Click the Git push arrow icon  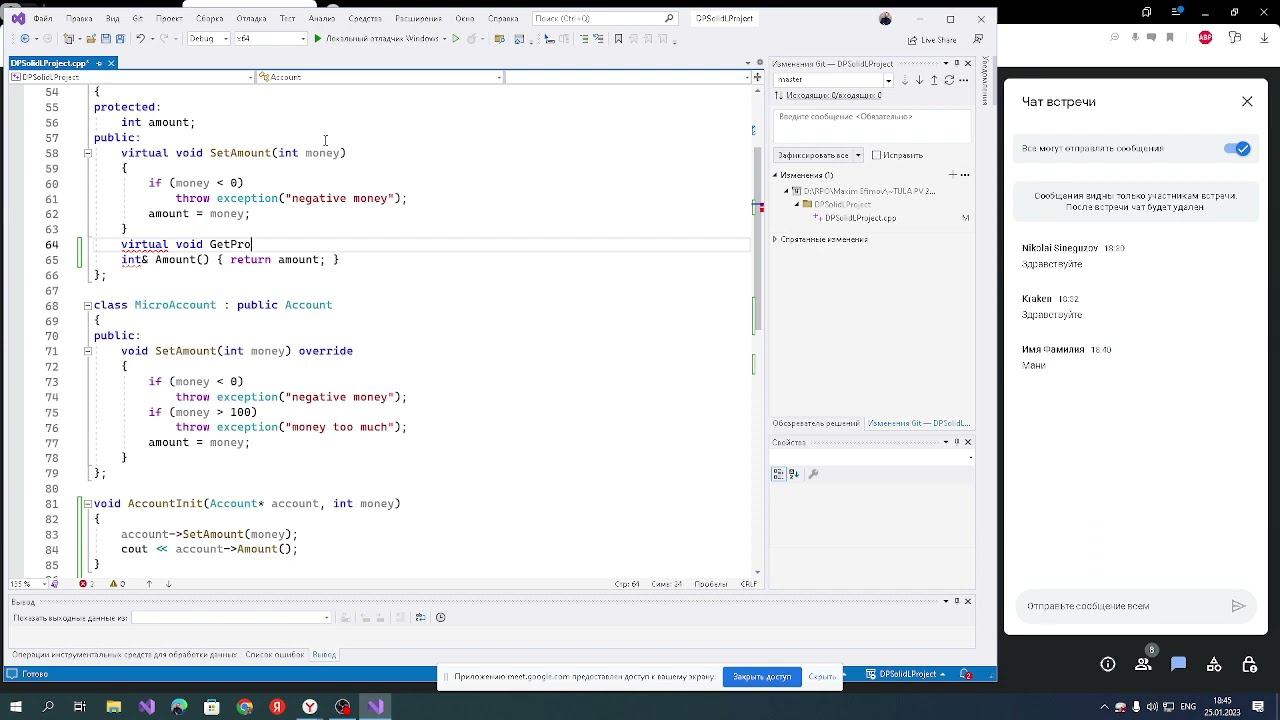[x=934, y=80]
